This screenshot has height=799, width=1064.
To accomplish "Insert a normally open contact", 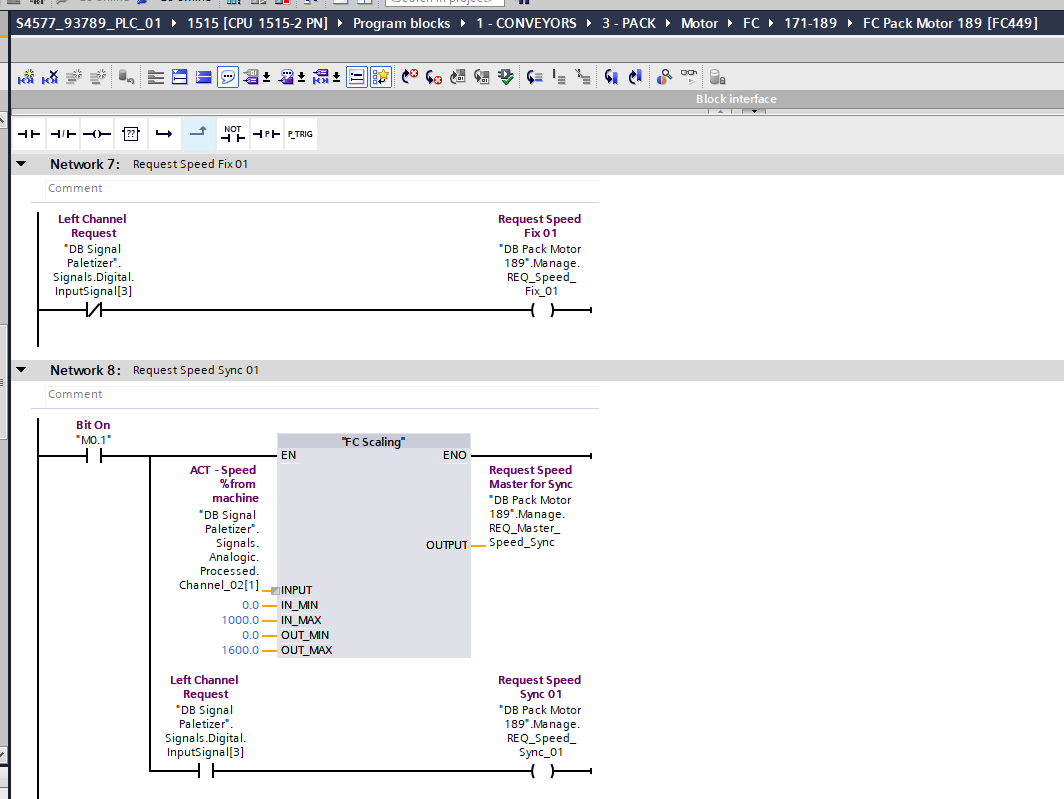I will point(29,134).
